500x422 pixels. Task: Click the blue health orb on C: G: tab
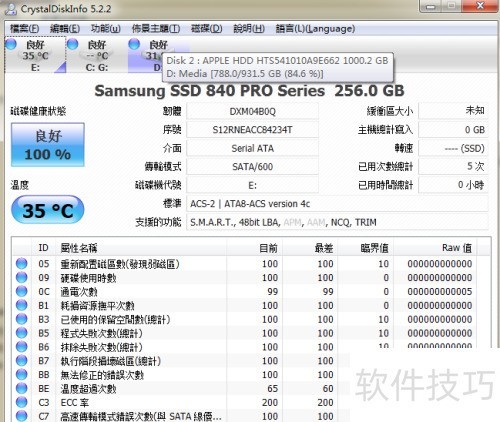pyautogui.click(x=72, y=44)
